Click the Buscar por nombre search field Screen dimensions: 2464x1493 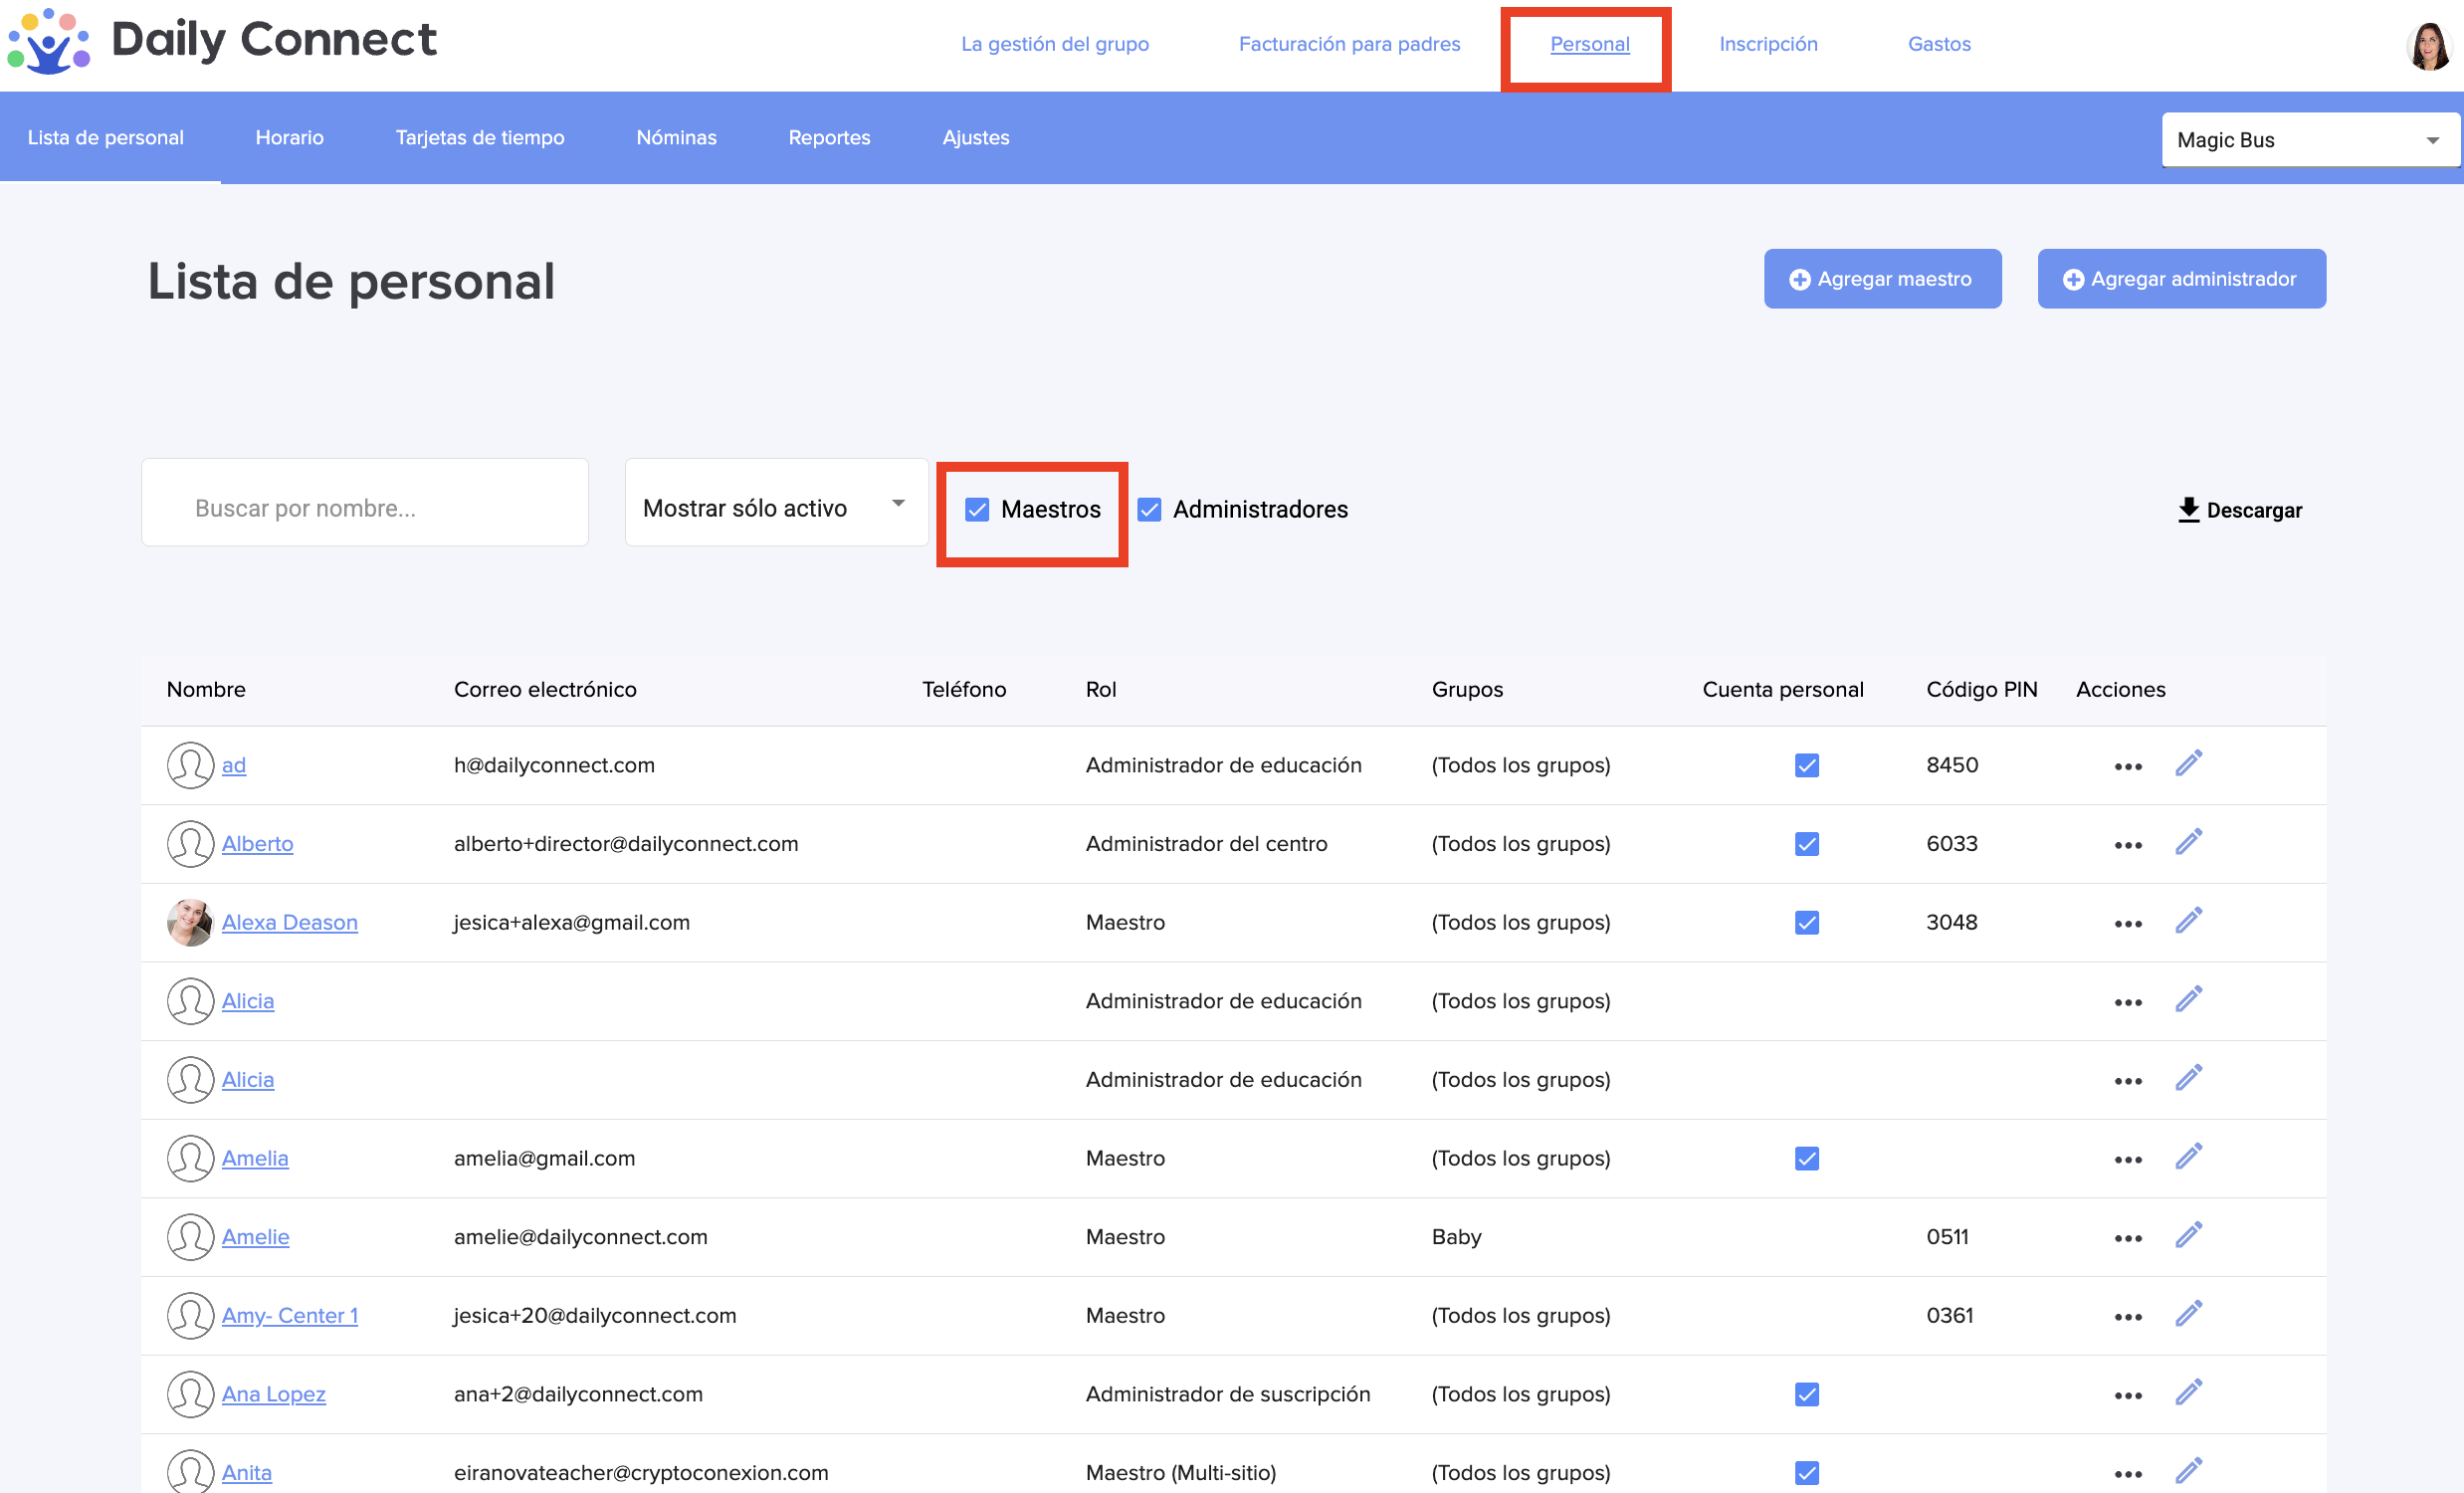(365, 504)
